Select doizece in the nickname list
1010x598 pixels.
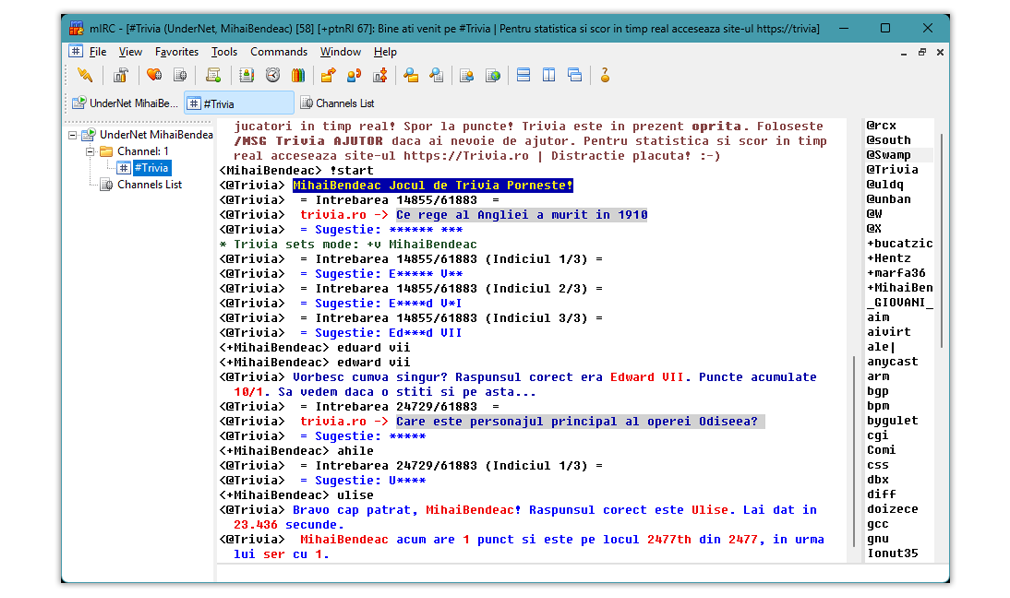click(x=892, y=510)
